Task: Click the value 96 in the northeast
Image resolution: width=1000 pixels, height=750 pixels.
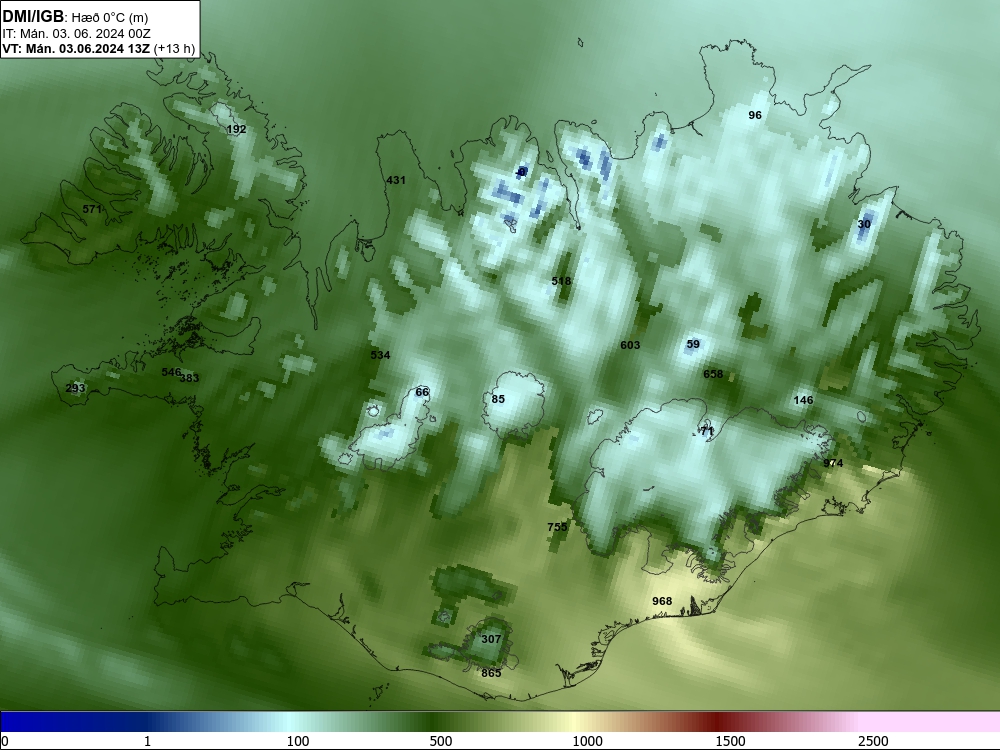Action: click(x=755, y=115)
